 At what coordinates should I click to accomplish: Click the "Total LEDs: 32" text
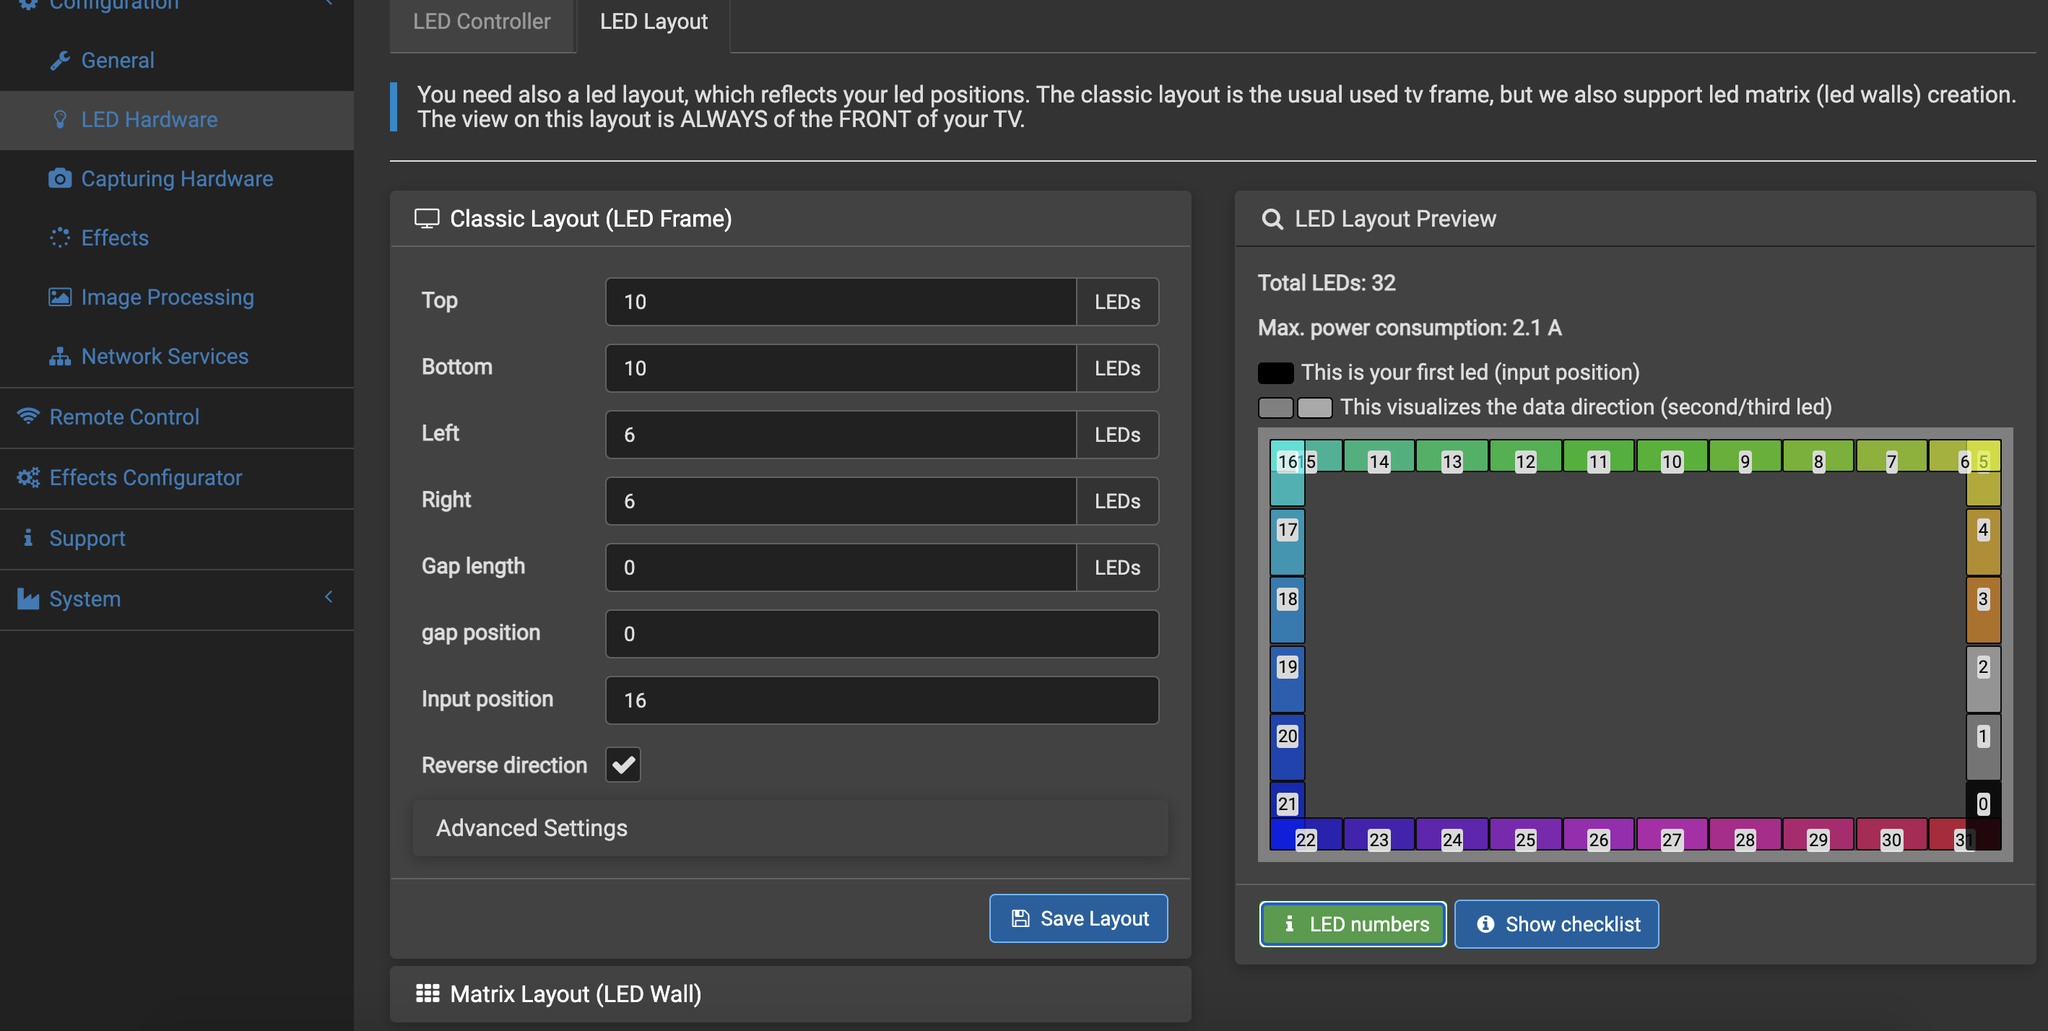tap(1327, 283)
